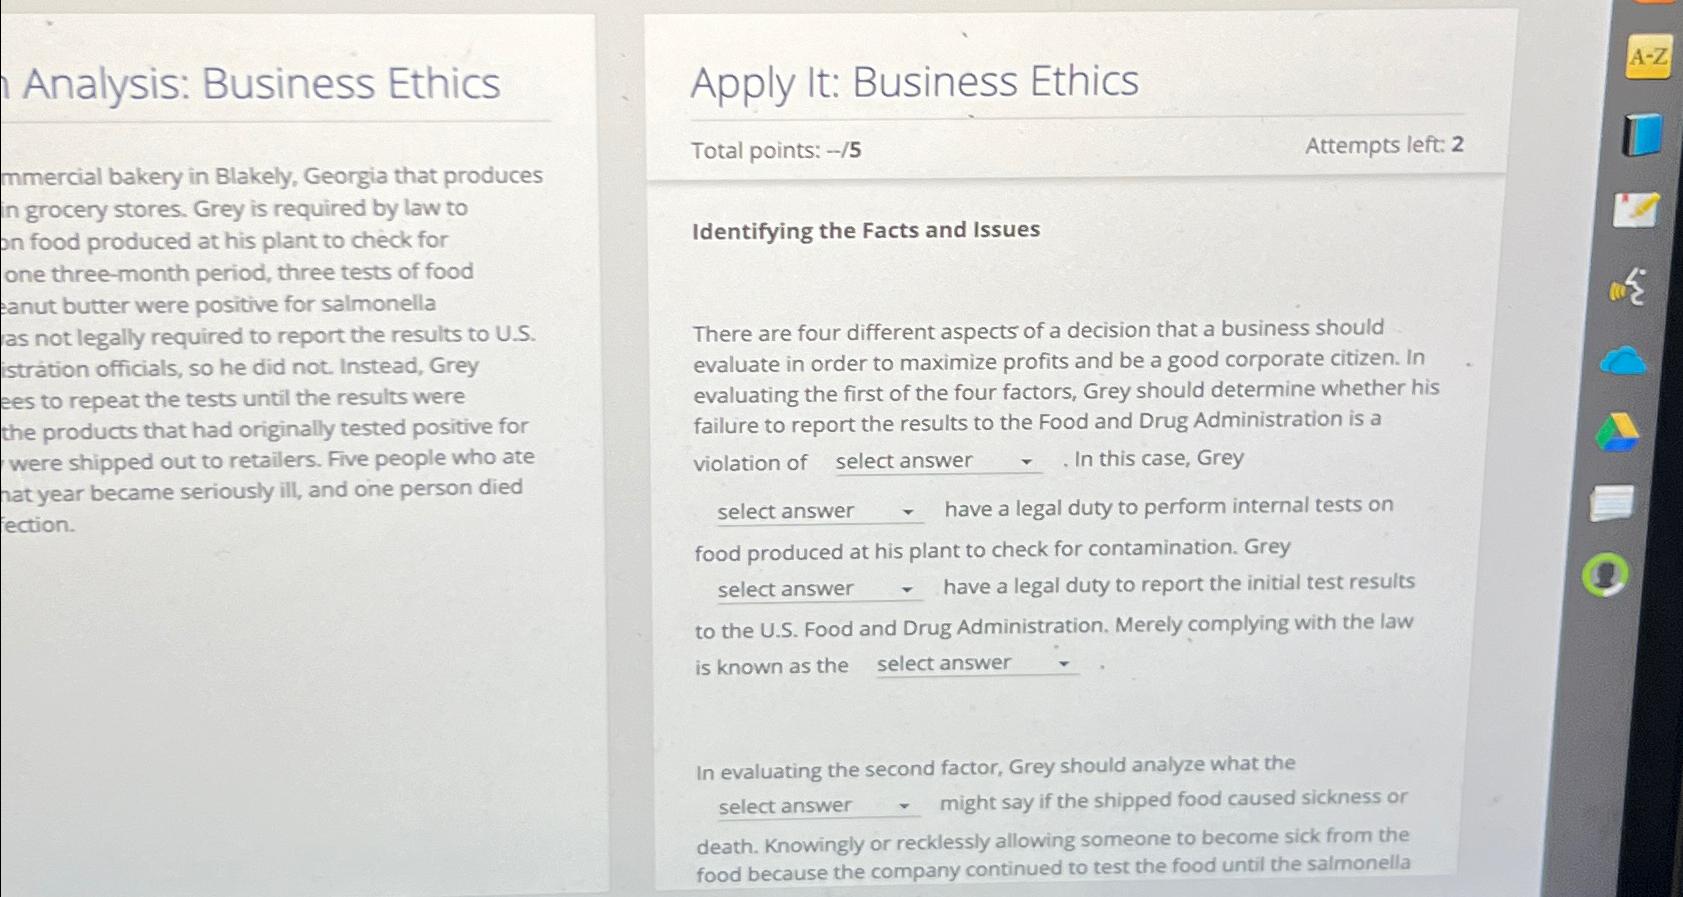1683x897 pixels.
Task: Select the 'Apply It: Business Ethics' heading
Action: pyautogui.click(x=915, y=81)
